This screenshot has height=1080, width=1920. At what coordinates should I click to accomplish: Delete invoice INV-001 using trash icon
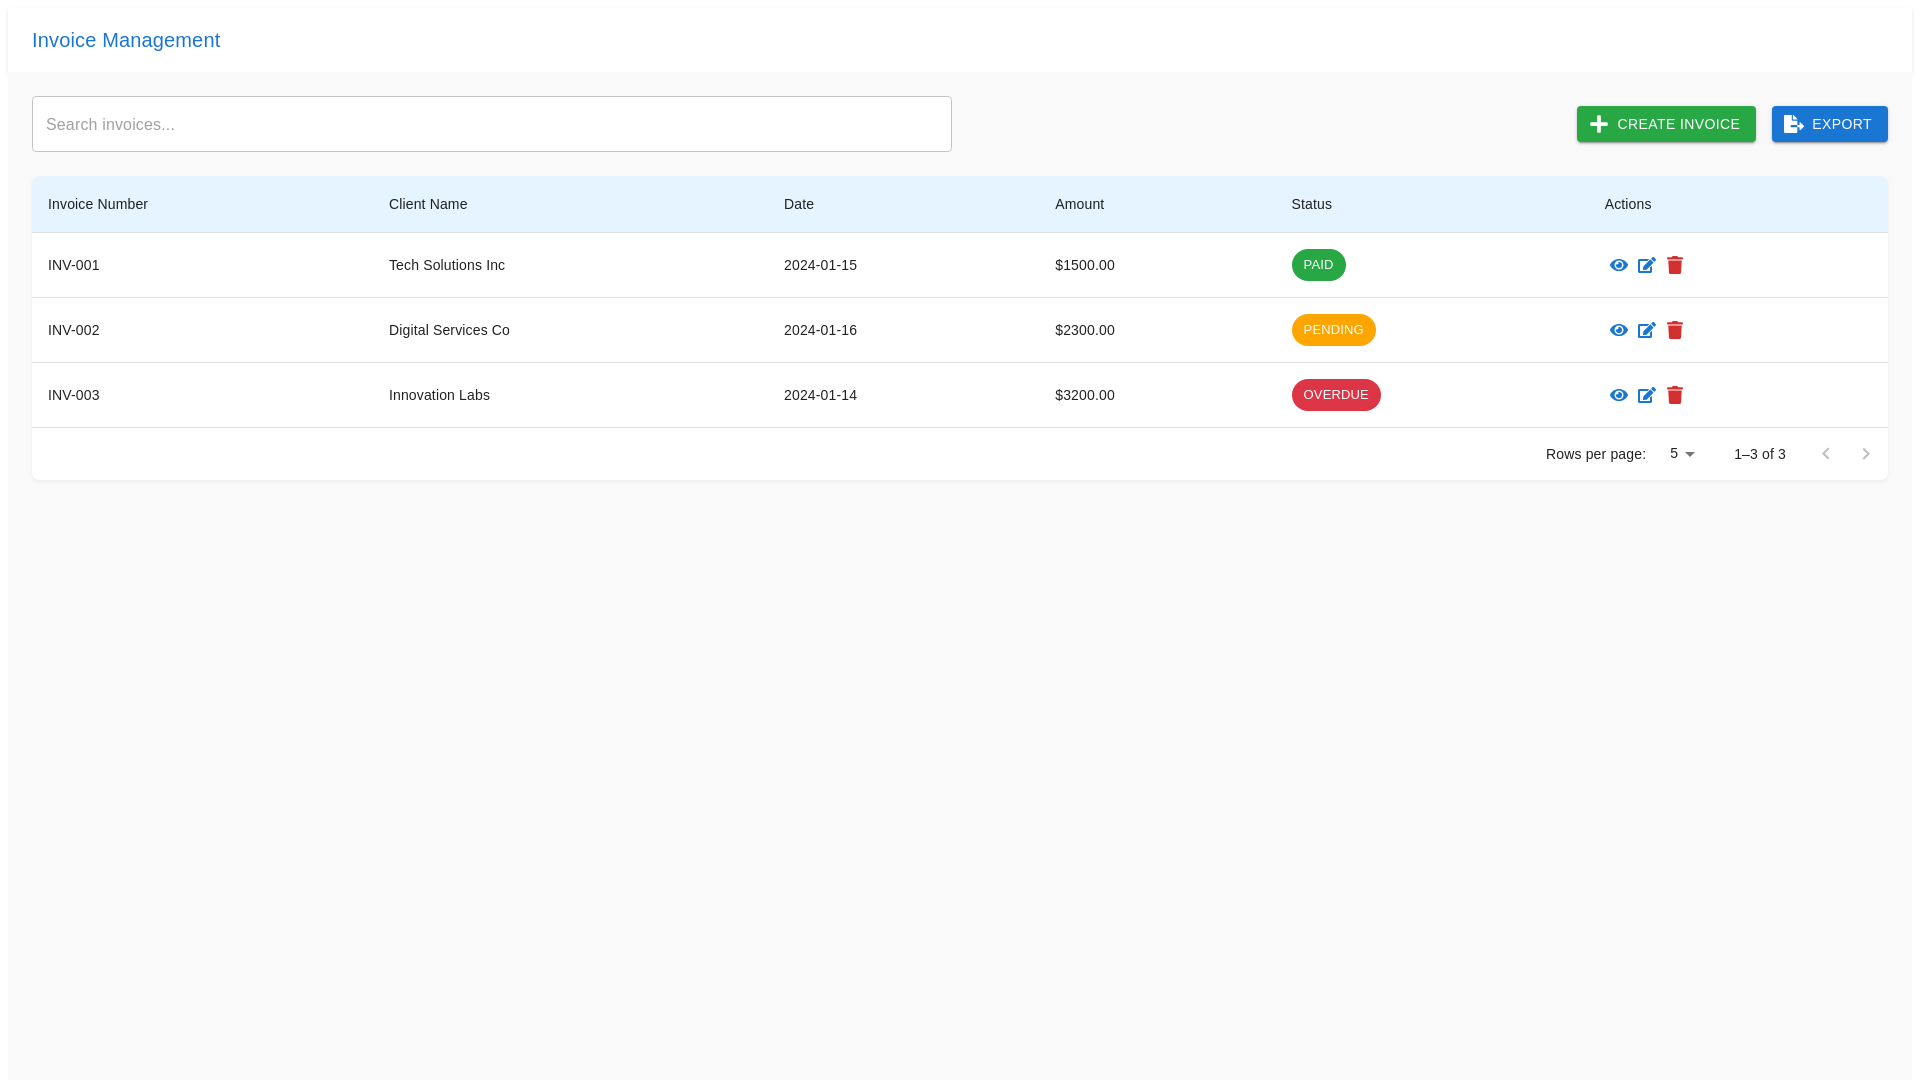point(1675,265)
